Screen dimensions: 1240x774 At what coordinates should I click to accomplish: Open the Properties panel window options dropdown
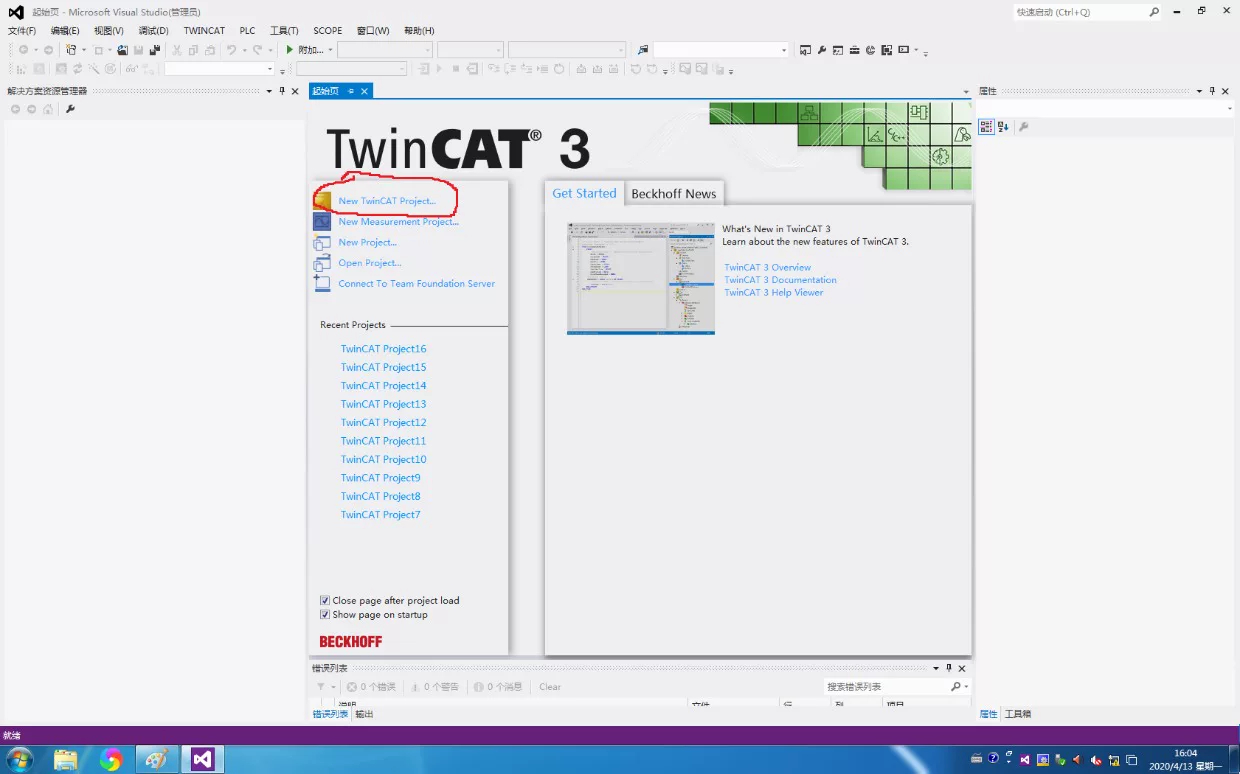pos(1199,91)
